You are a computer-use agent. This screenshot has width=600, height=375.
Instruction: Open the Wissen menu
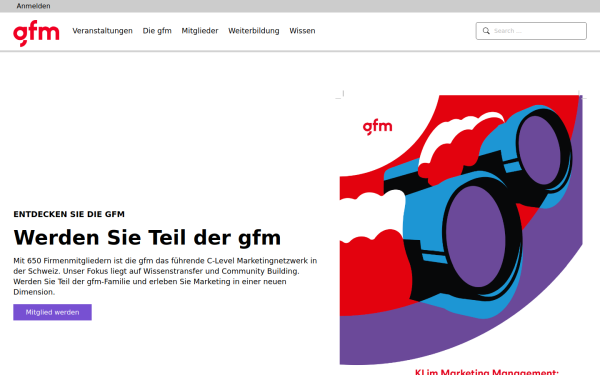pos(302,31)
